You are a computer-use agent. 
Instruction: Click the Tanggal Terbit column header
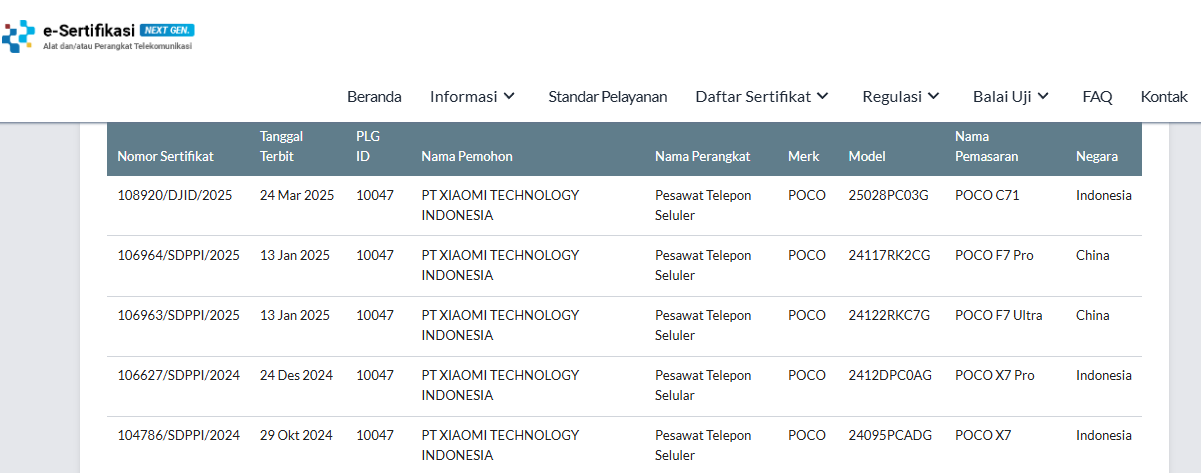coord(282,146)
